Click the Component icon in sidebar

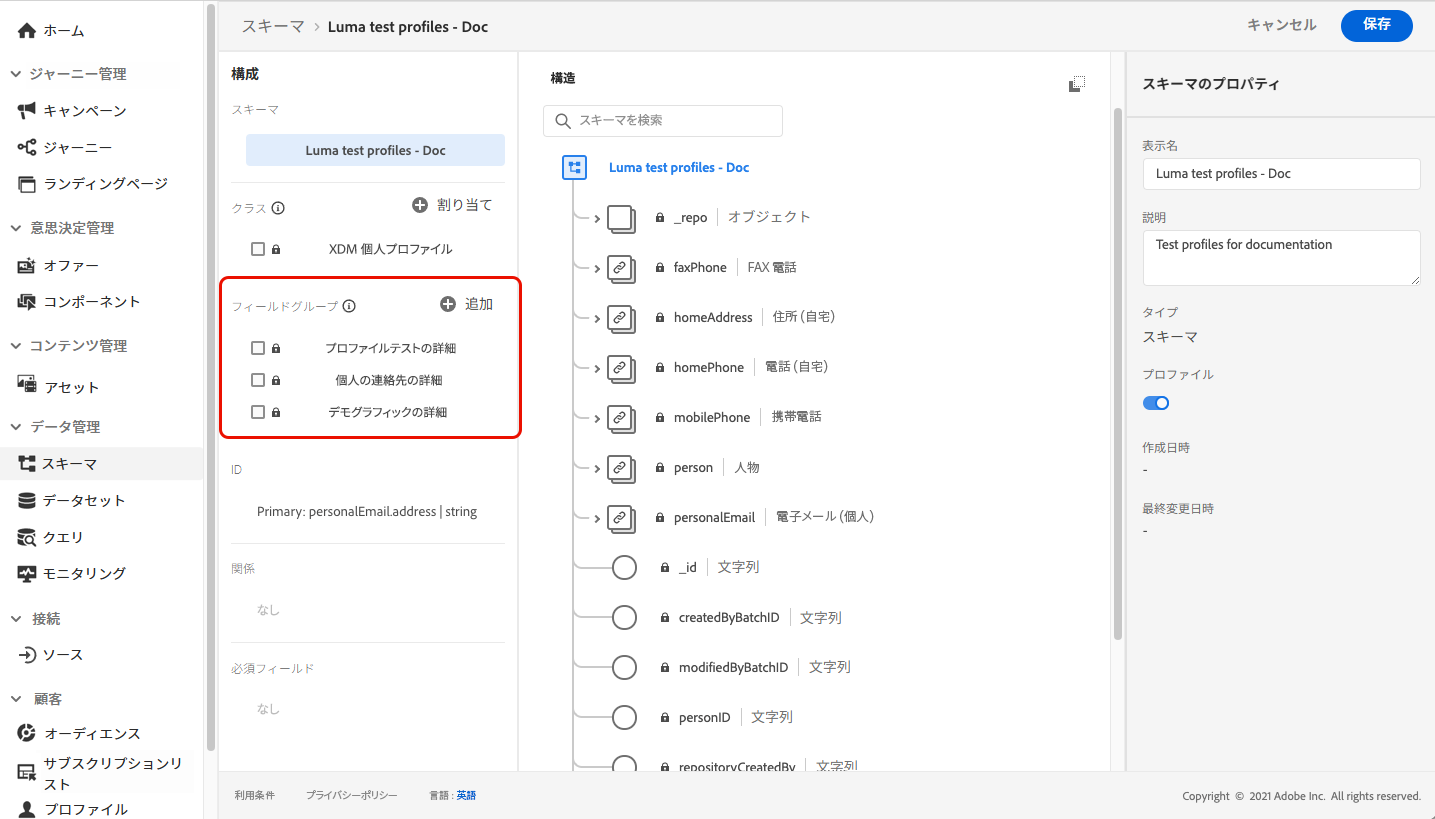(27, 301)
